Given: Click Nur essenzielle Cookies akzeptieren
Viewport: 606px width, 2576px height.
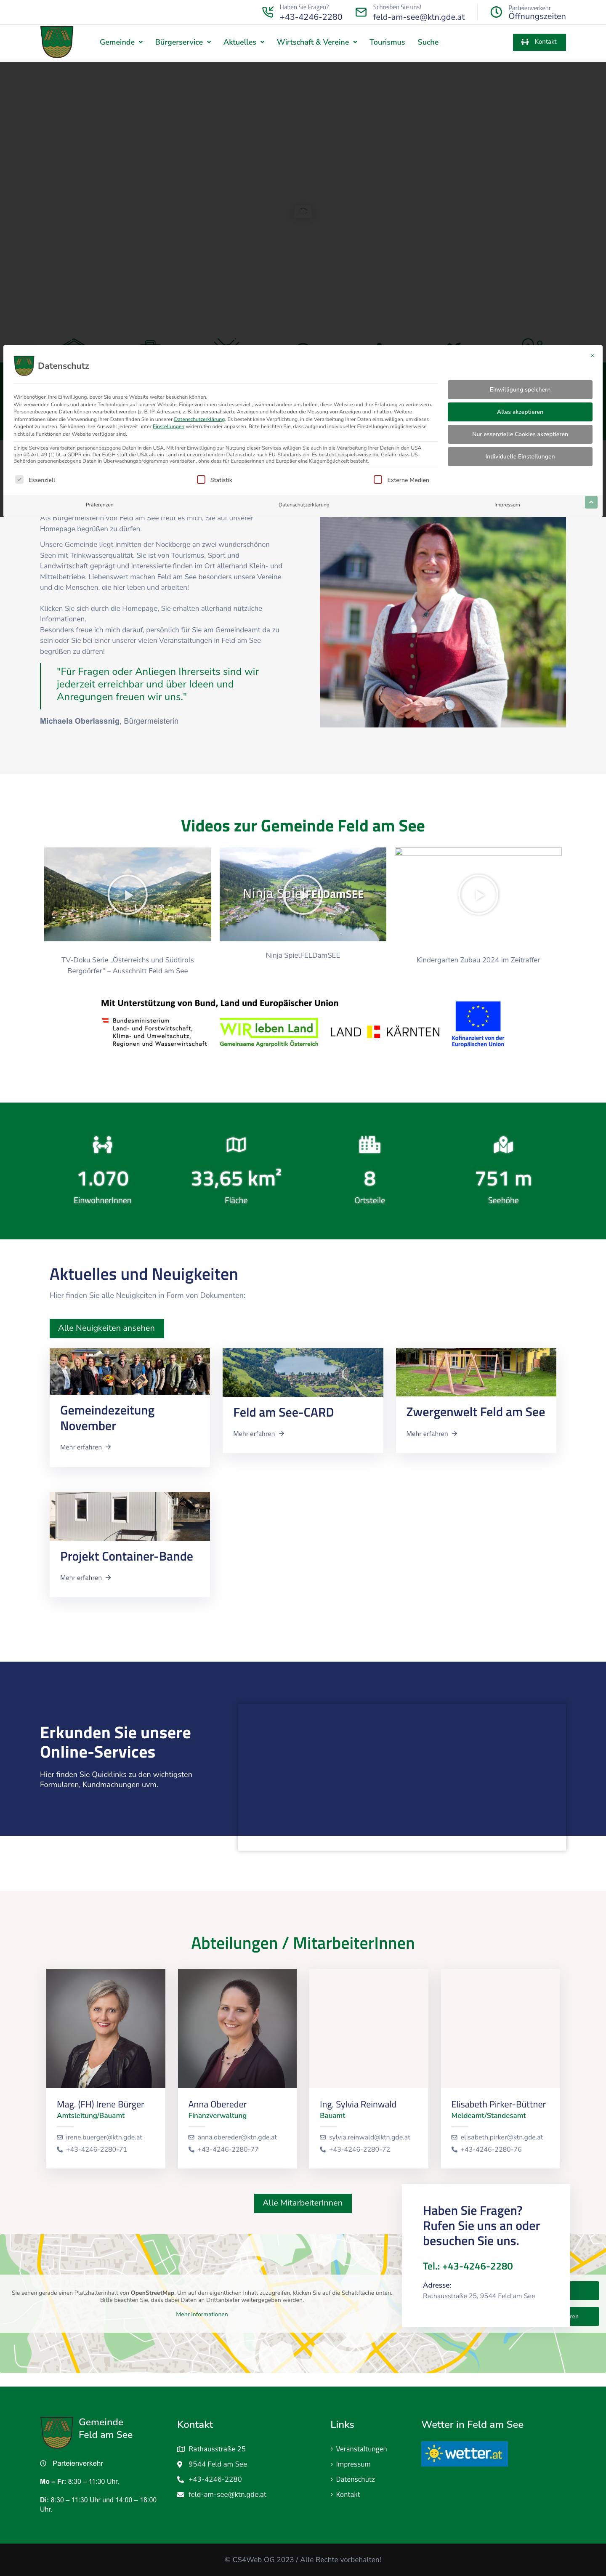Looking at the screenshot, I should pyautogui.click(x=520, y=434).
